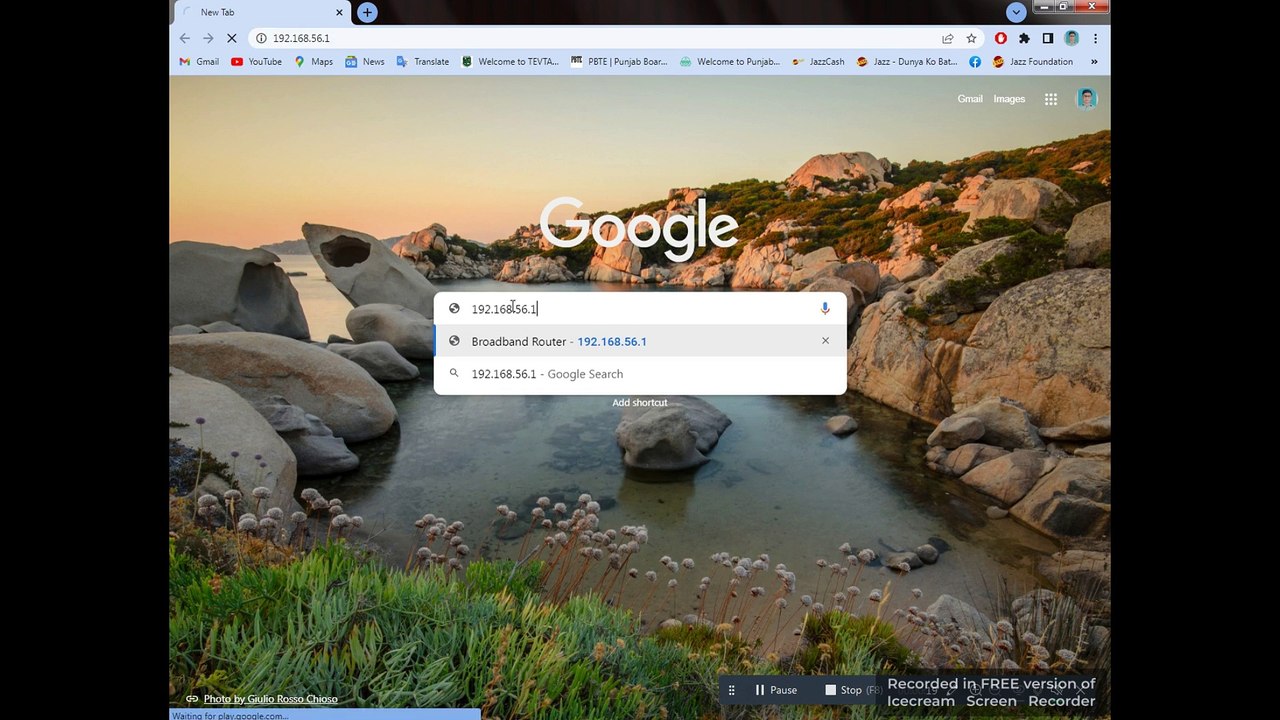Open the Maps bookmark
This screenshot has height=720, width=1280.
coord(313,61)
